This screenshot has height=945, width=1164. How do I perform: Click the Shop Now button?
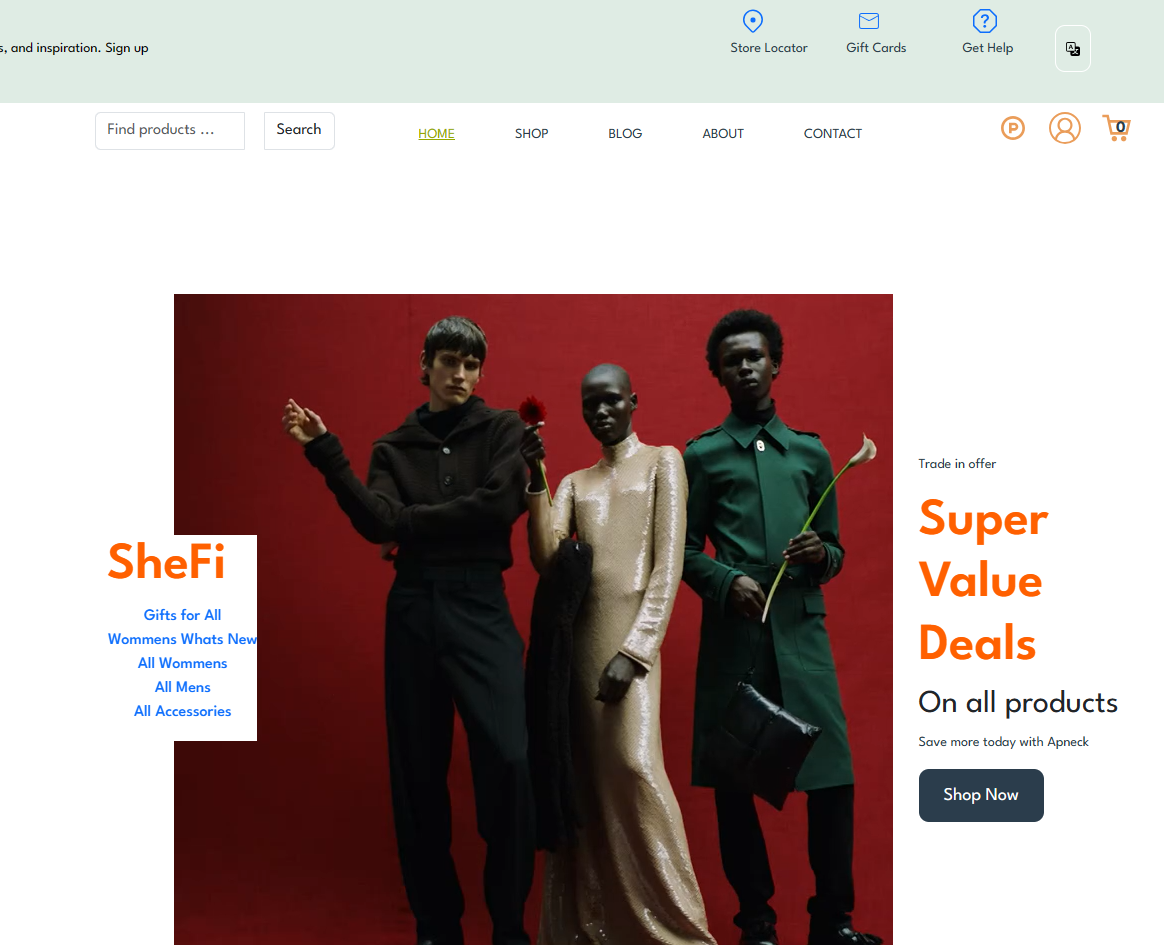[x=981, y=795]
